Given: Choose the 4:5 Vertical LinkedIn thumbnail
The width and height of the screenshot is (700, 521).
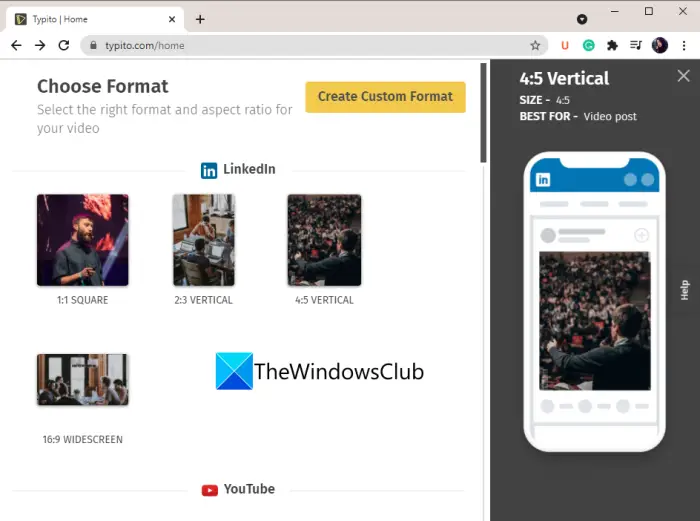Looking at the screenshot, I should click(325, 240).
